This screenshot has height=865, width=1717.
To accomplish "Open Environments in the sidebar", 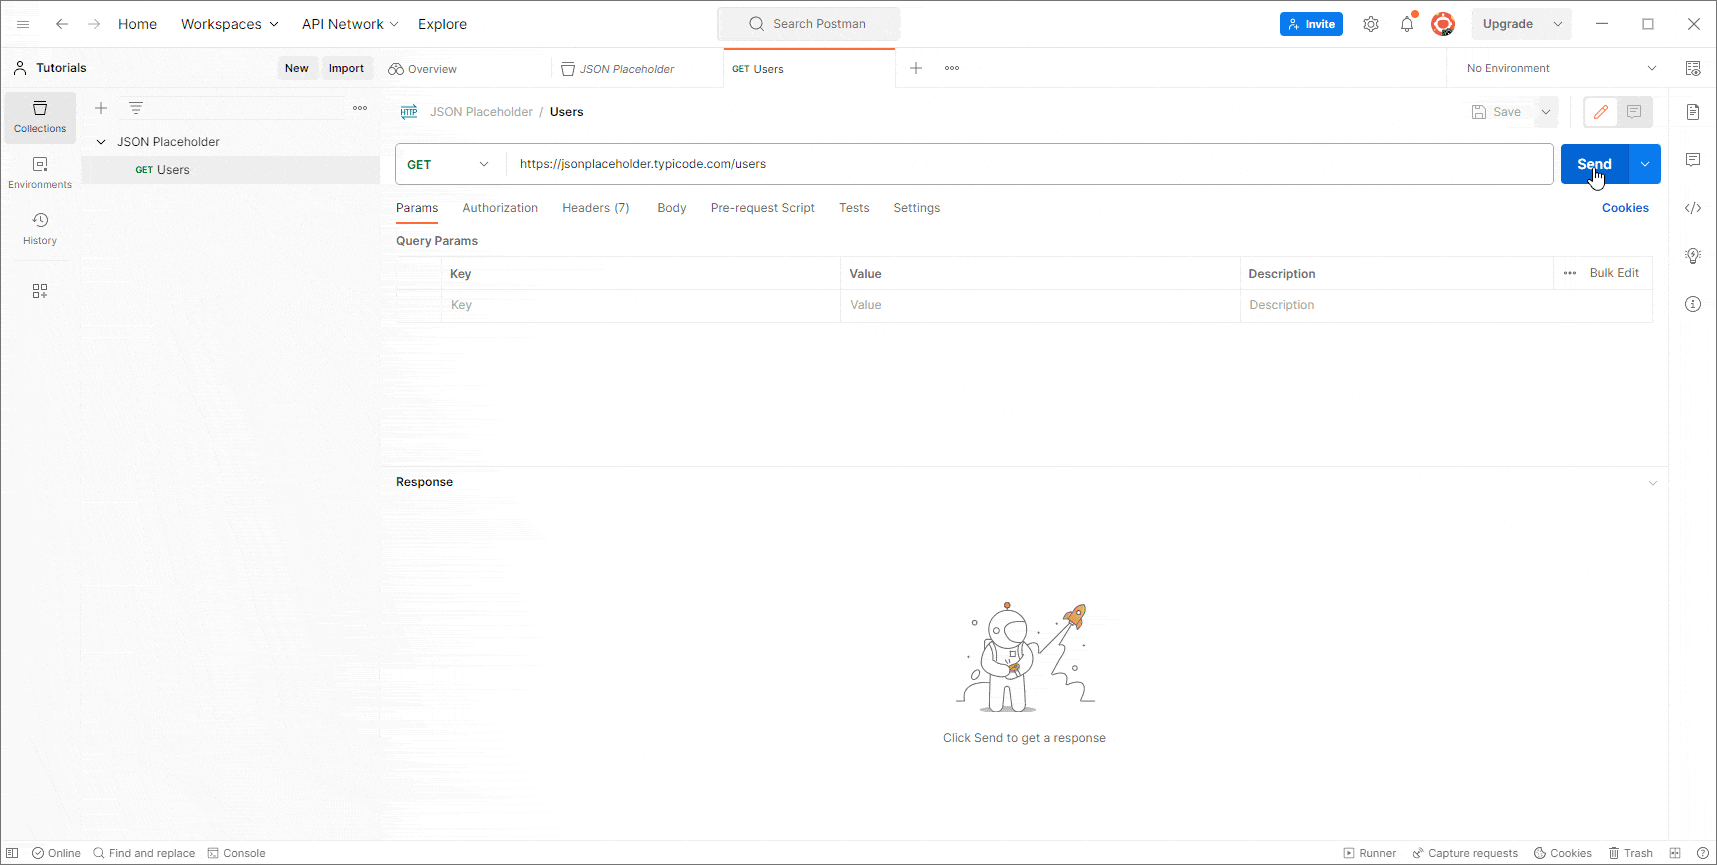I will pos(40,173).
